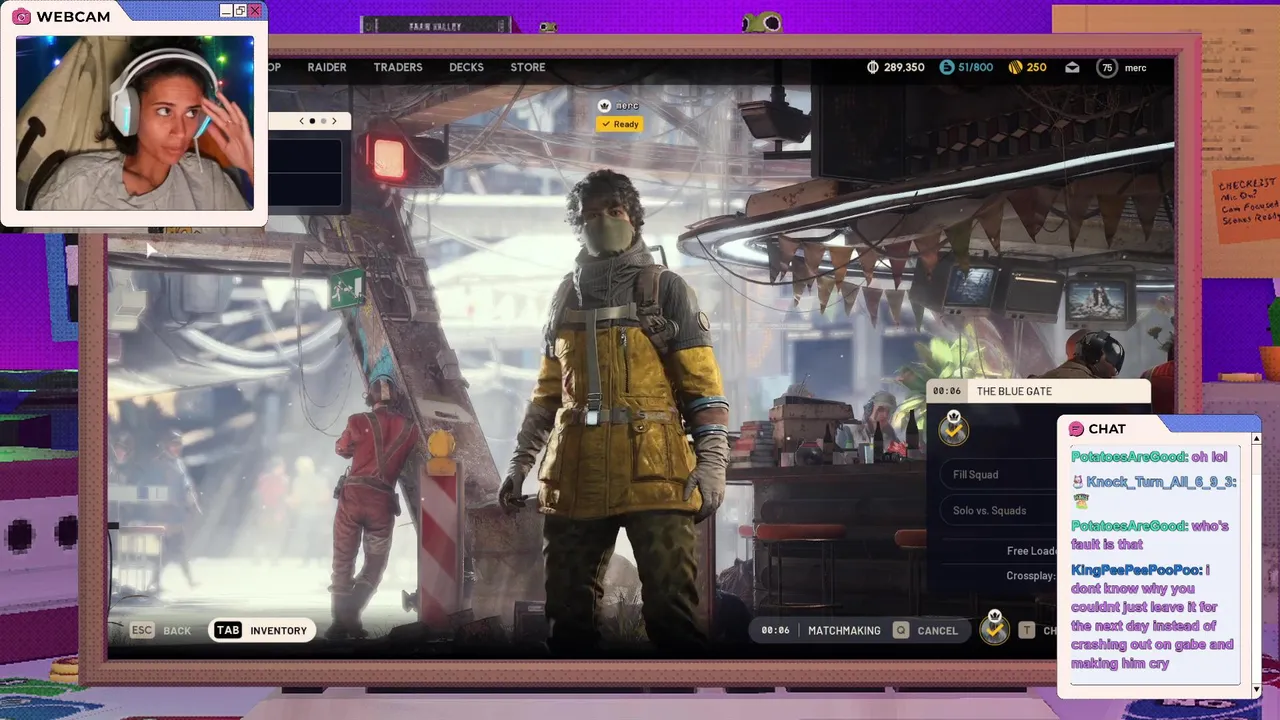Click the webcam video feed
Viewport: 1280px width, 720px height.
134,123
